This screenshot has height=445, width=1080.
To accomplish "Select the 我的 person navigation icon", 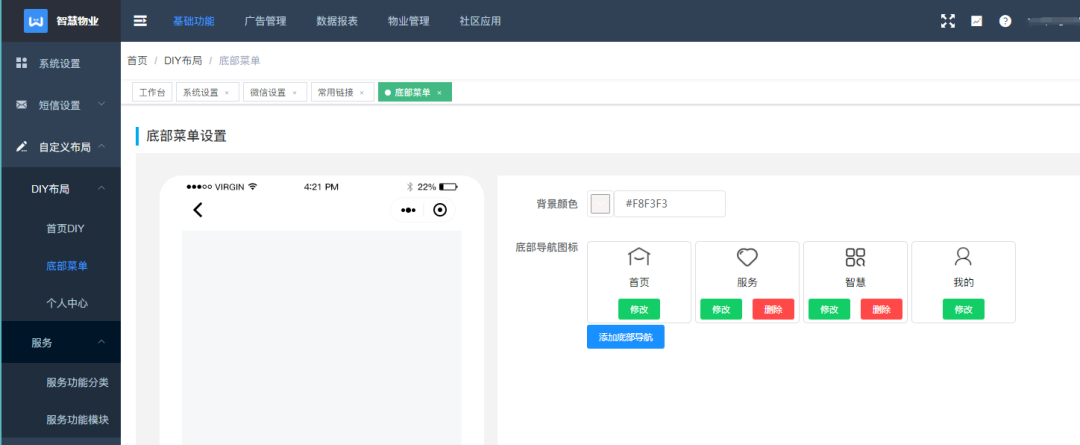I will click(x=963, y=257).
